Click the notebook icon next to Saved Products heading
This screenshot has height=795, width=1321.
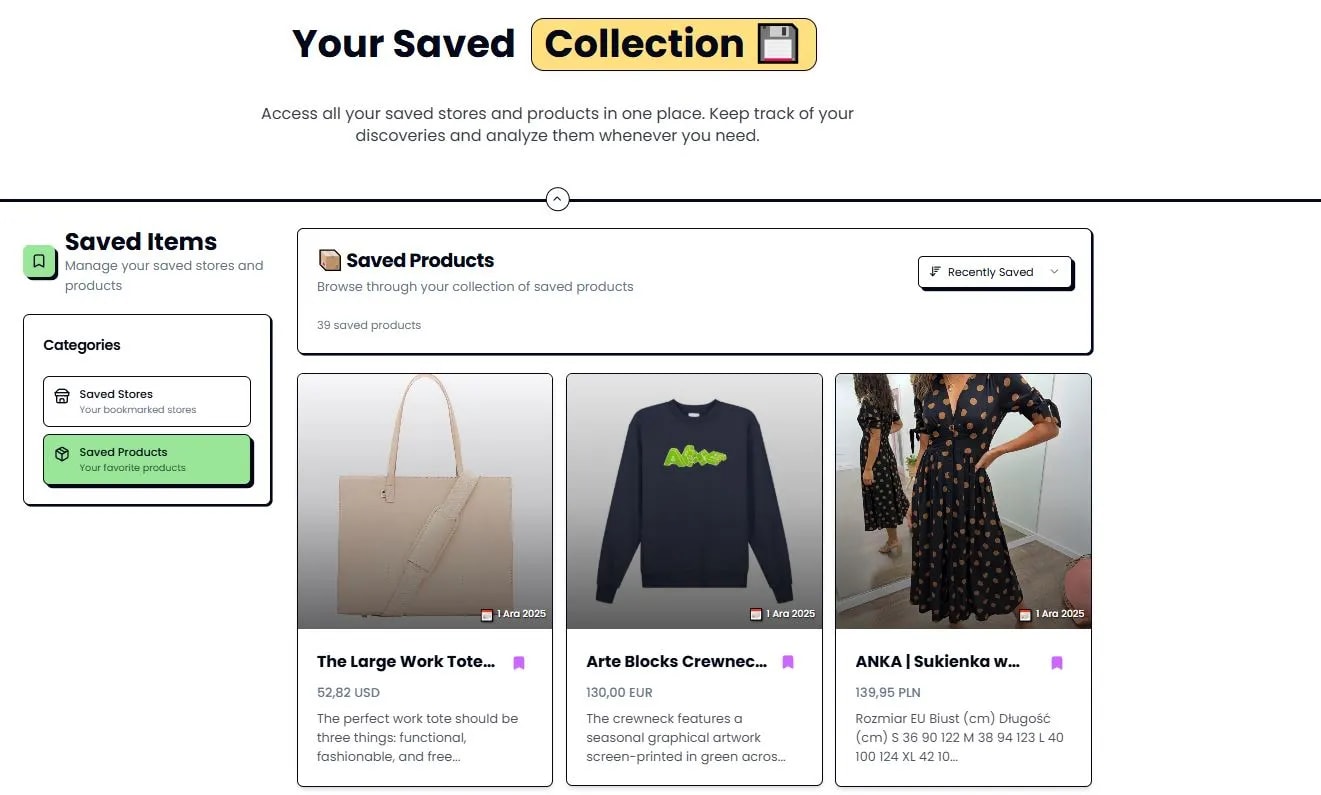(x=330, y=259)
